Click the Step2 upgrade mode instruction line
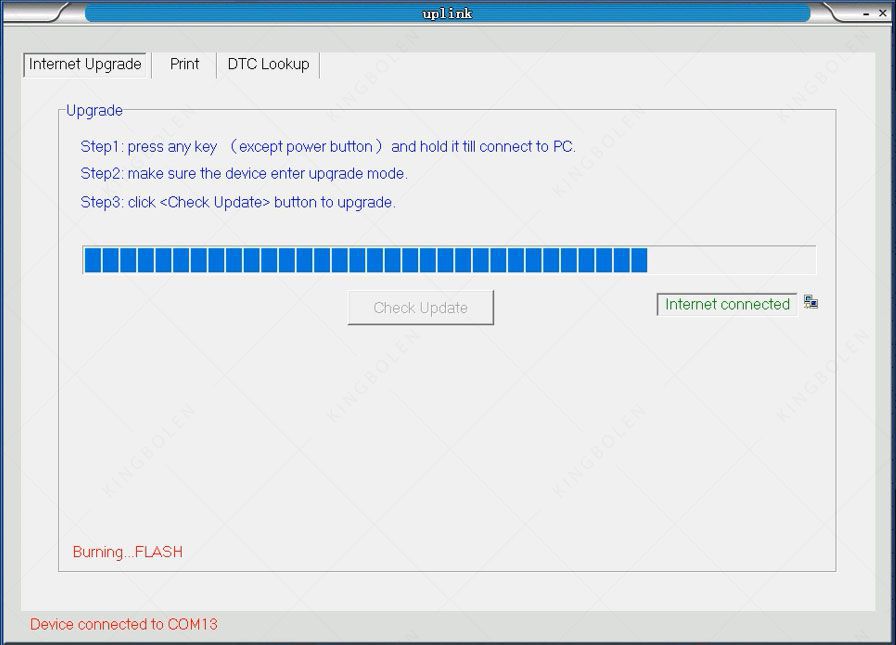 (x=244, y=174)
